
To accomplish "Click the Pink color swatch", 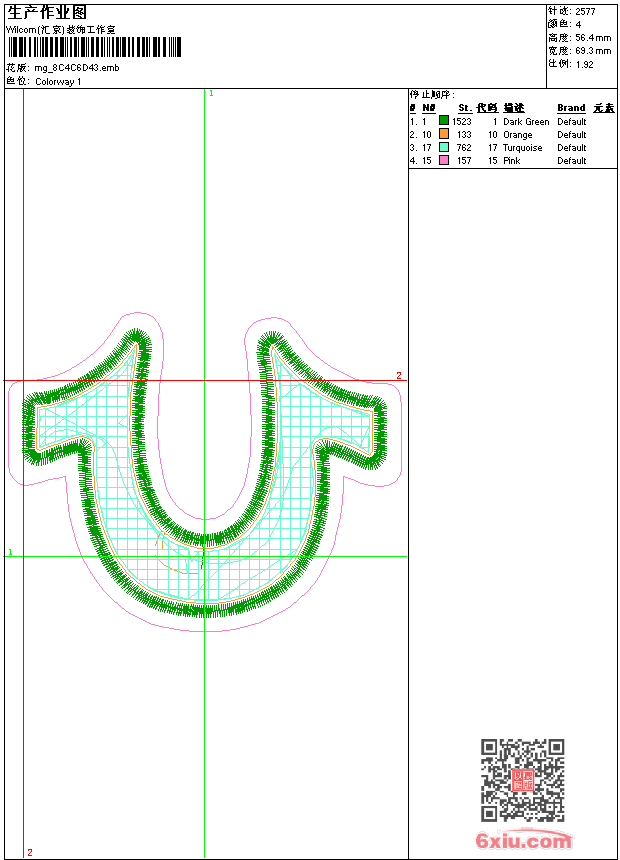I will coord(444,160).
